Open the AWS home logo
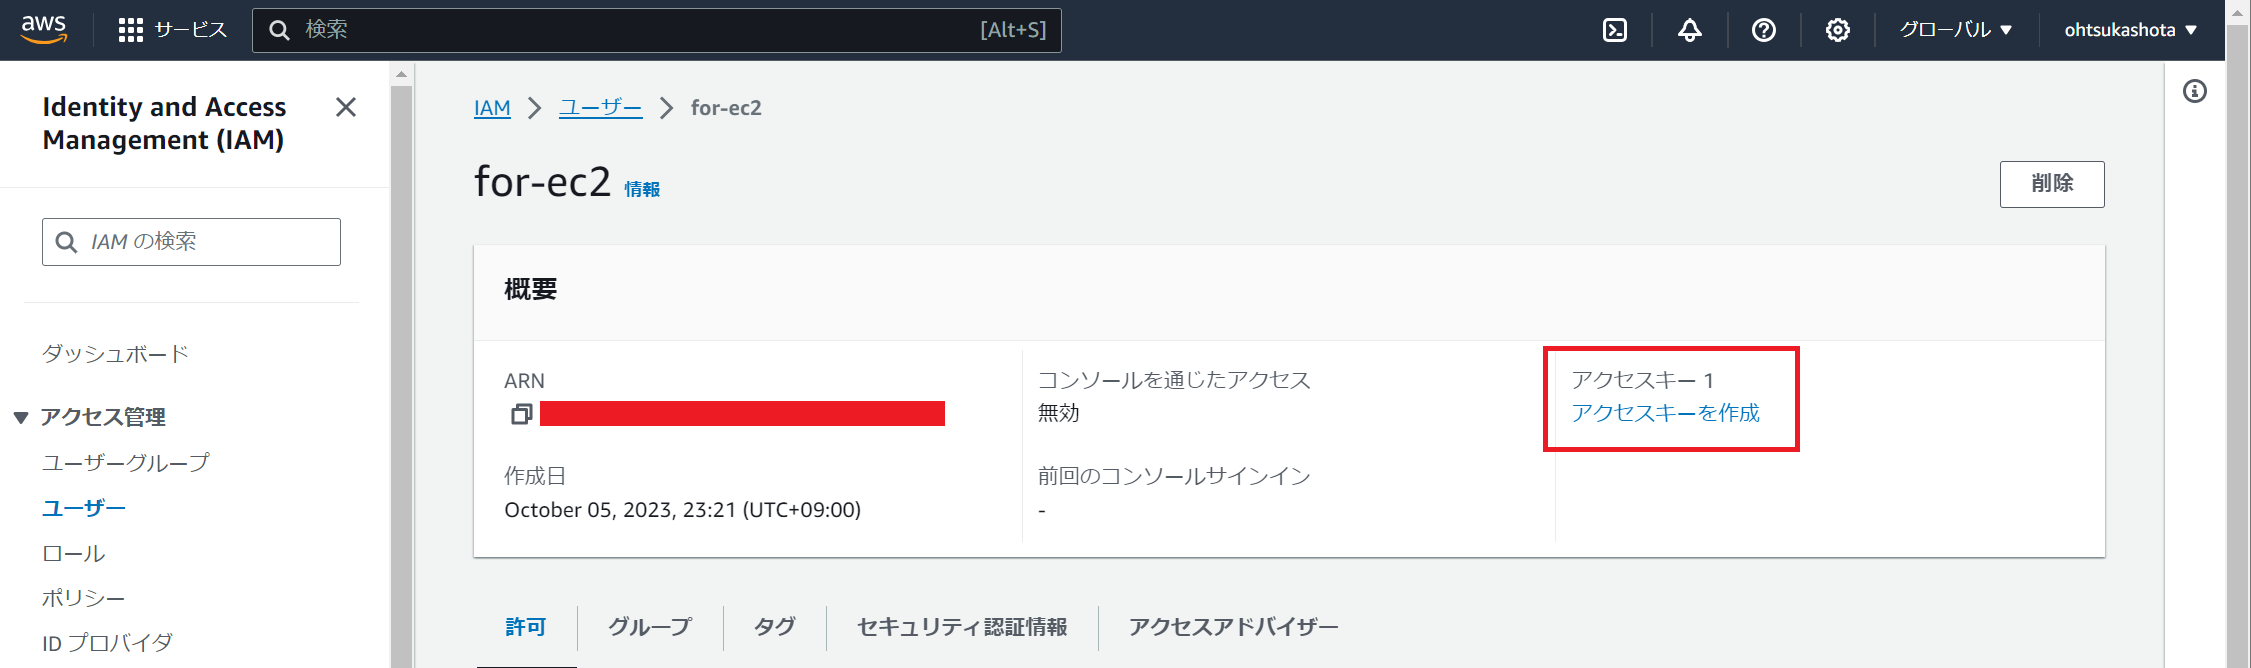Image resolution: width=2251 pixels, height=668 pixels. 44,29
